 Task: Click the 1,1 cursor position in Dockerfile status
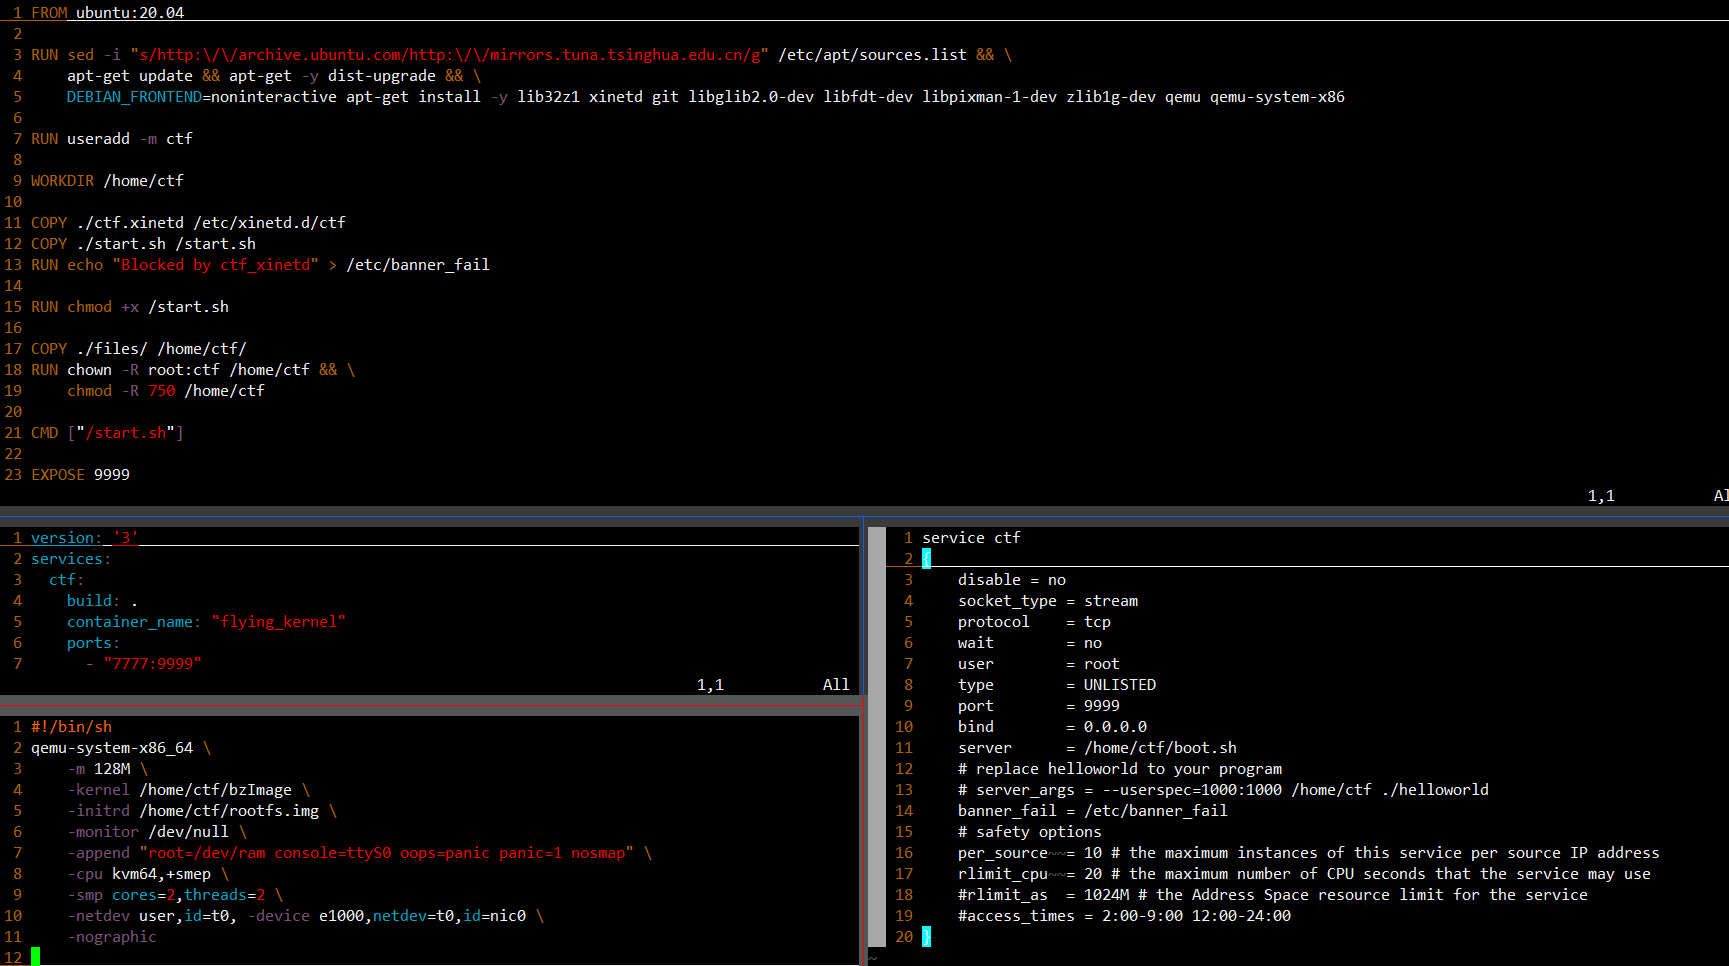point(1601,496)
